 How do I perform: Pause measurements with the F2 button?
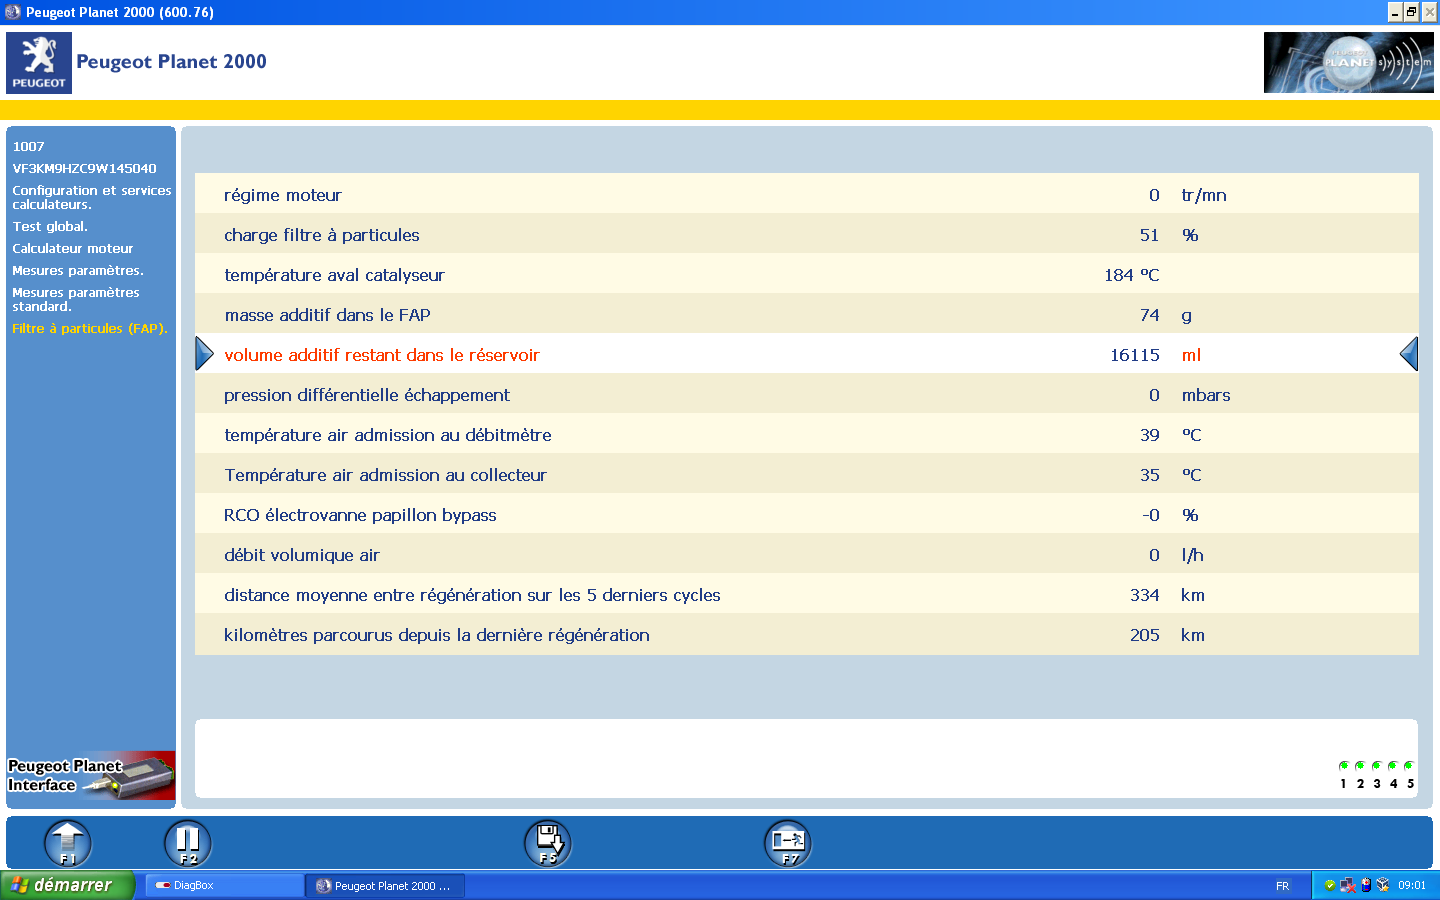[188, 843]
